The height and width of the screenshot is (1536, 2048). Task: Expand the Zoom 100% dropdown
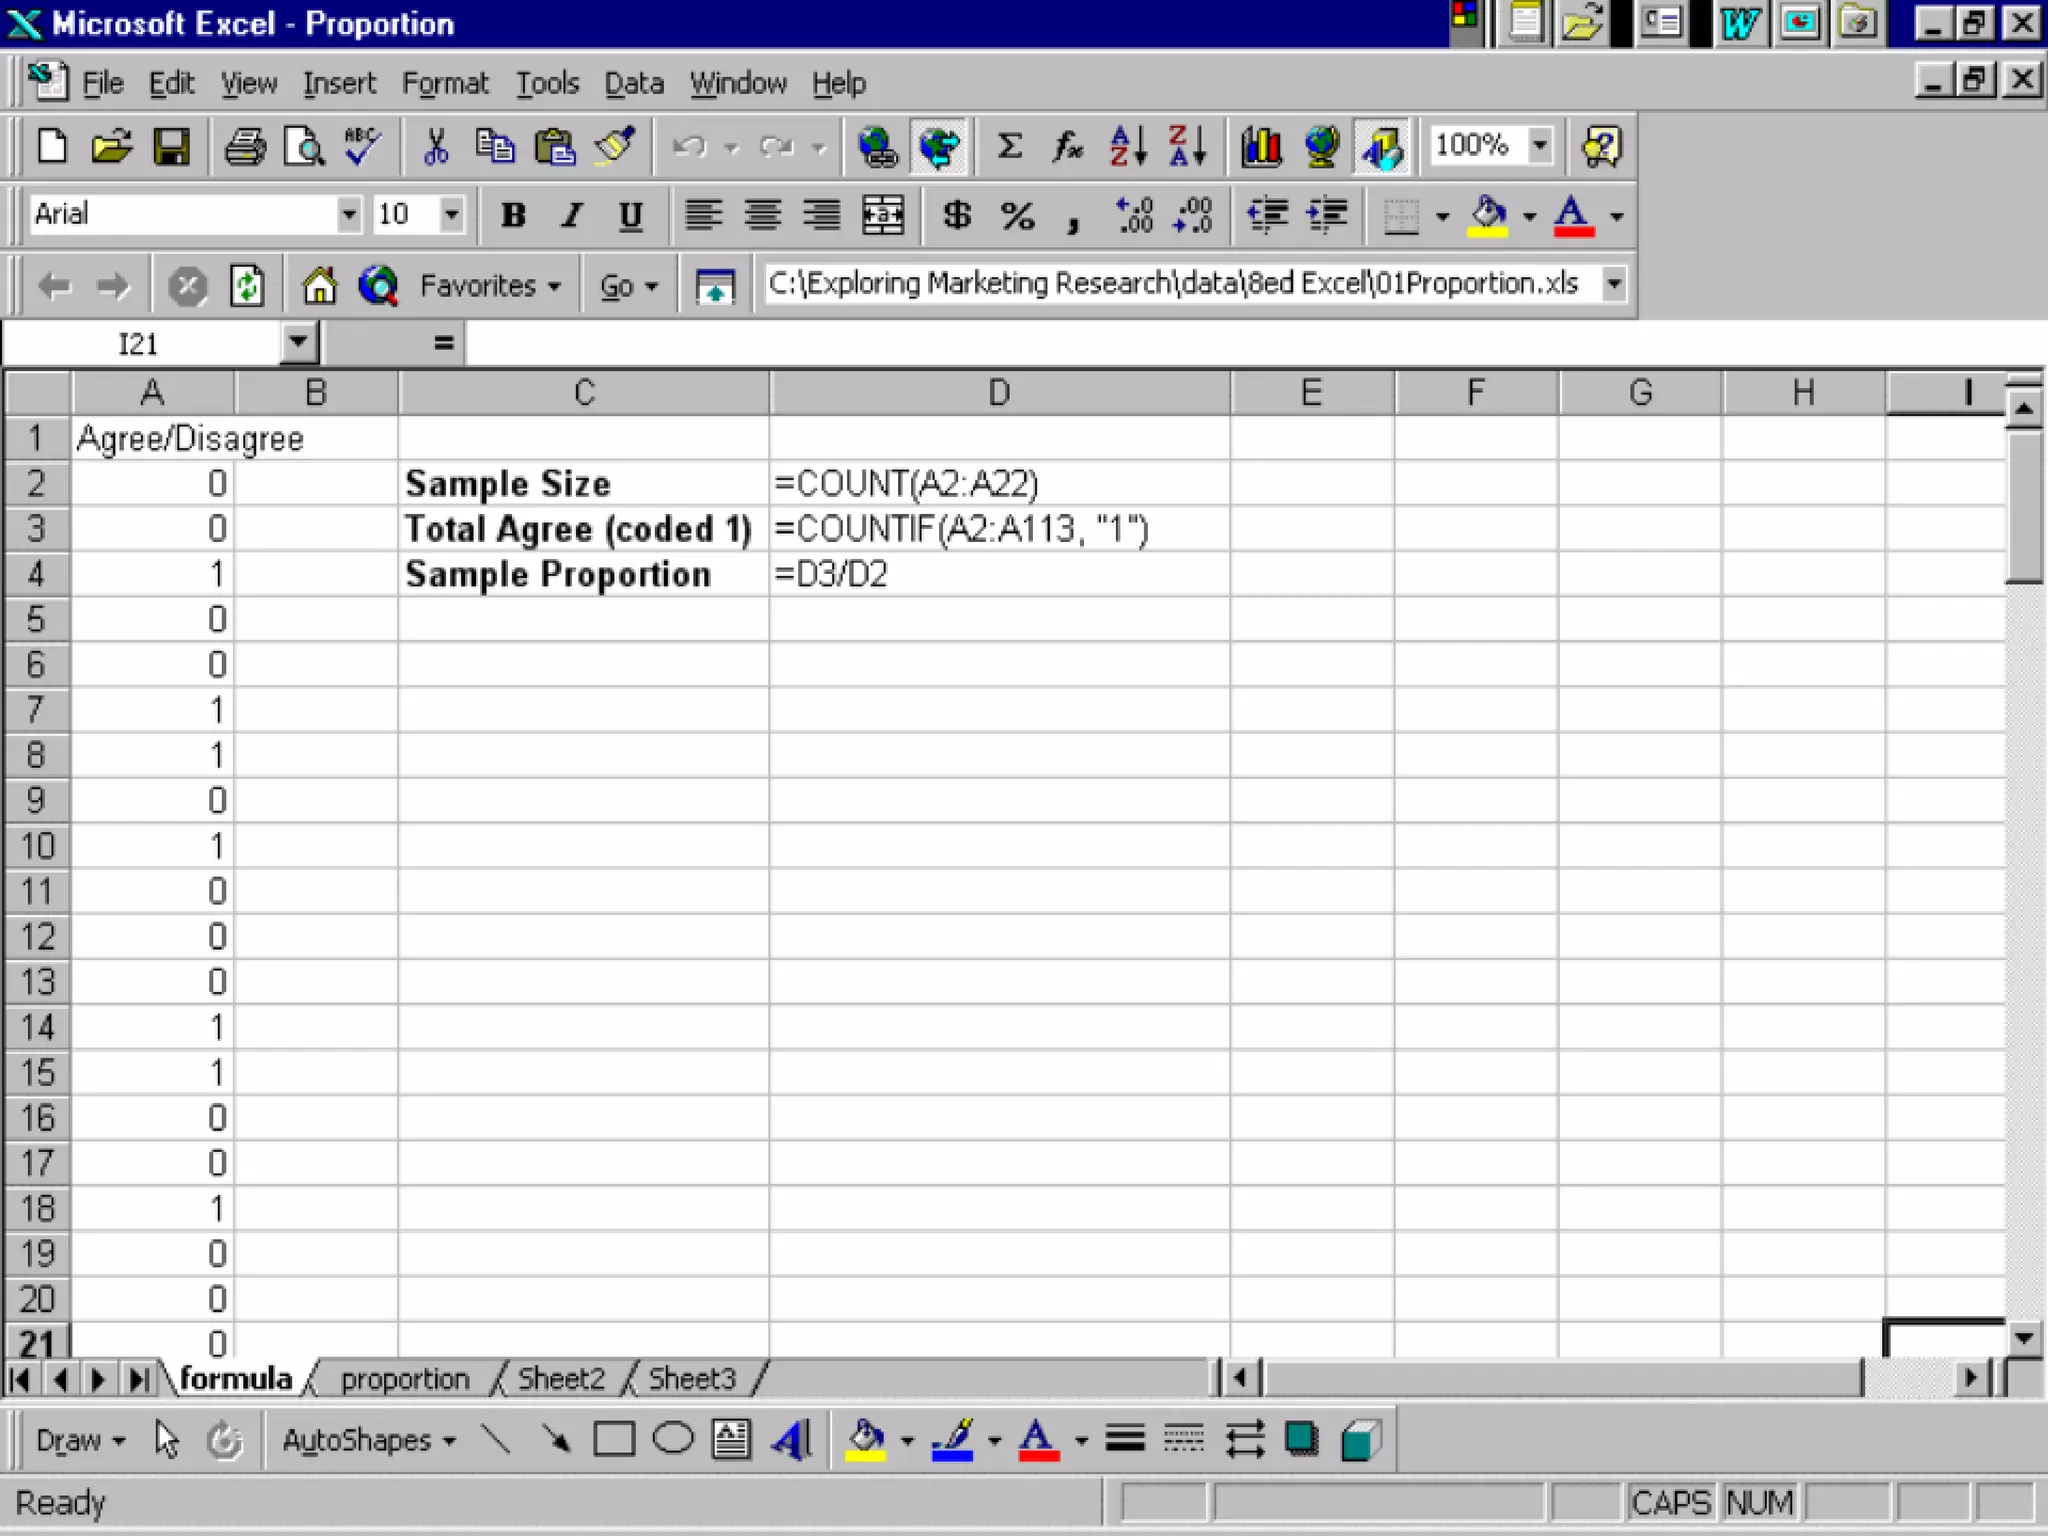click(x=1540, y=145)
